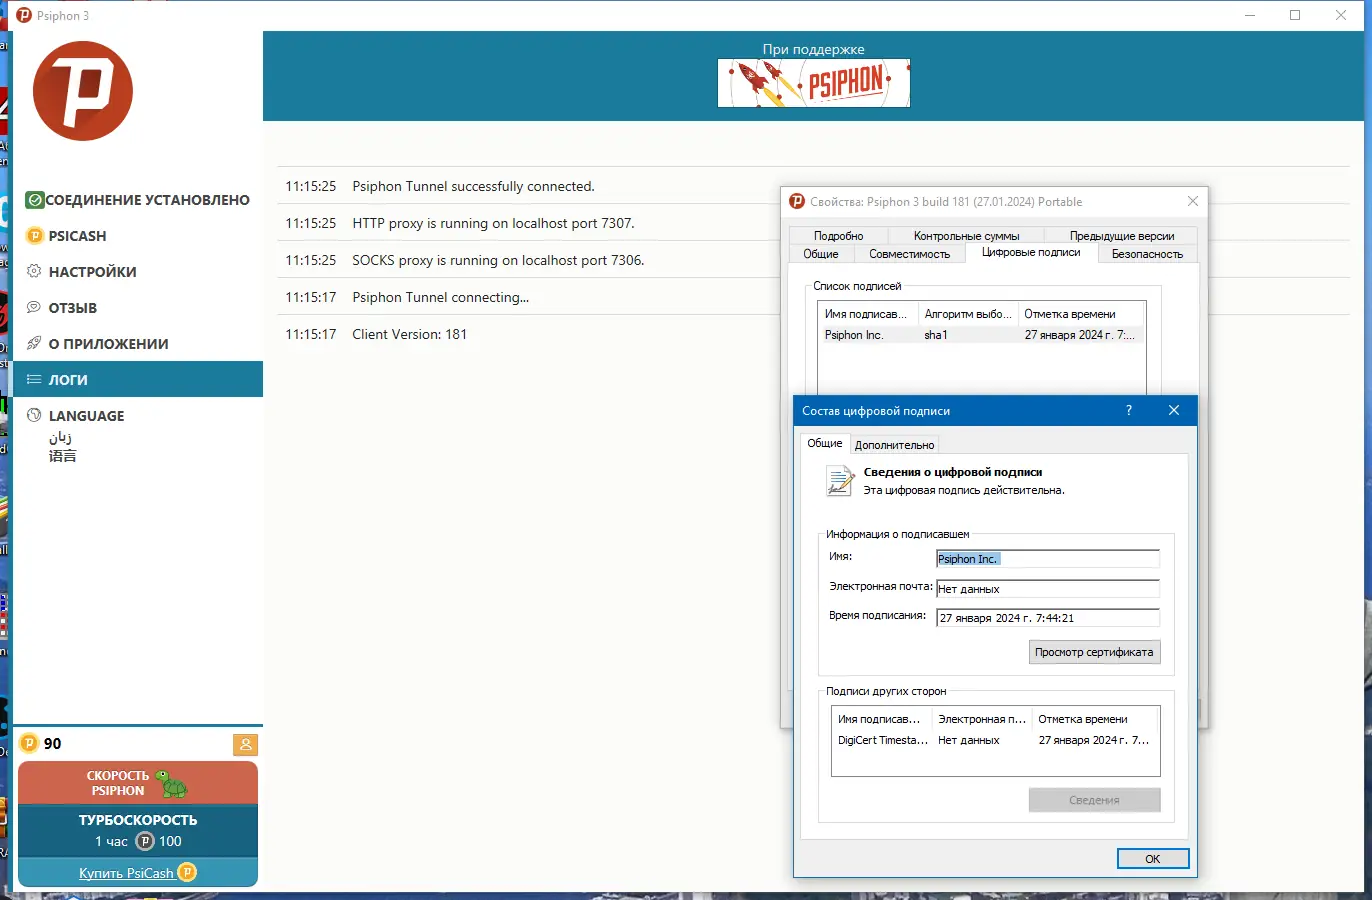Image resolution: width=1372 pixels, height=900 pixels.
Task: Minimize the Psiphon 3 window
Action: point(1250,15)
